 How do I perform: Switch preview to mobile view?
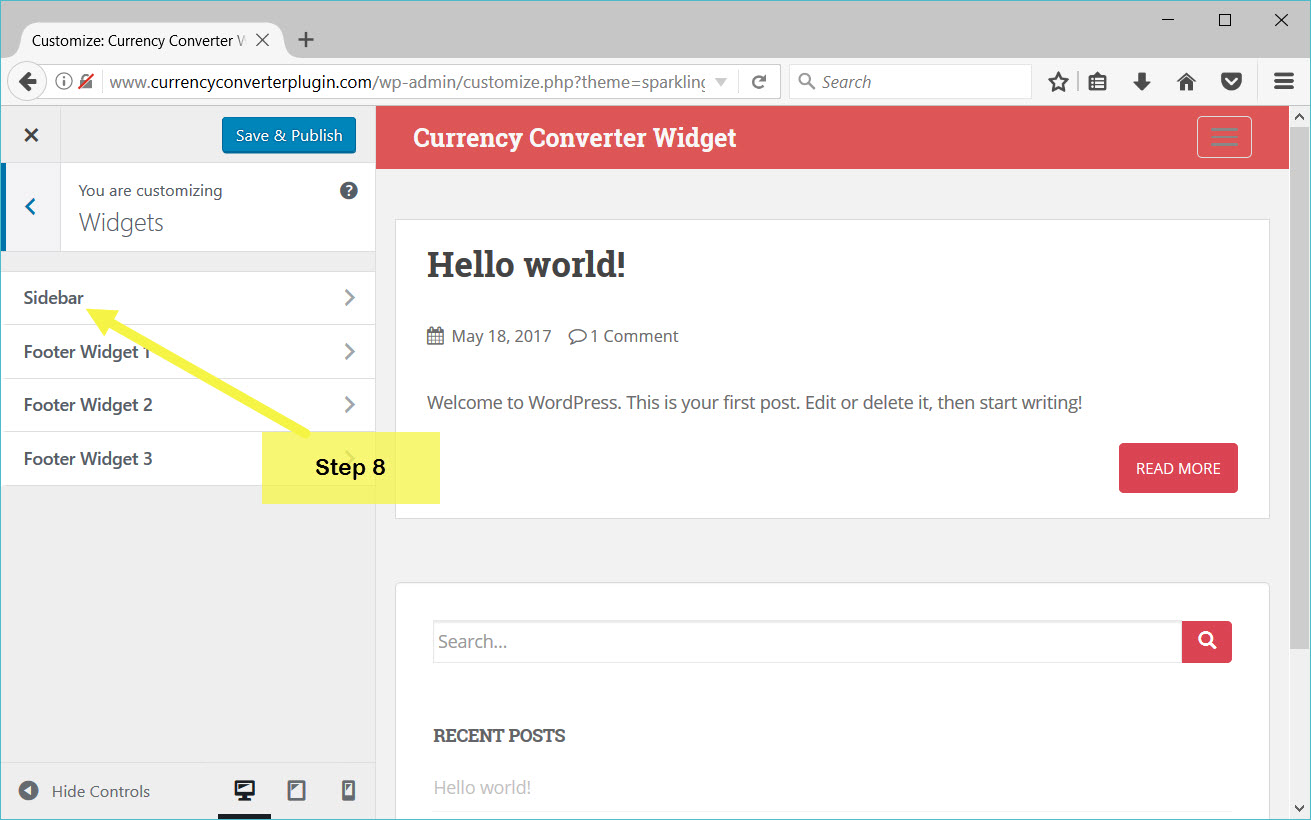point(347,790)
